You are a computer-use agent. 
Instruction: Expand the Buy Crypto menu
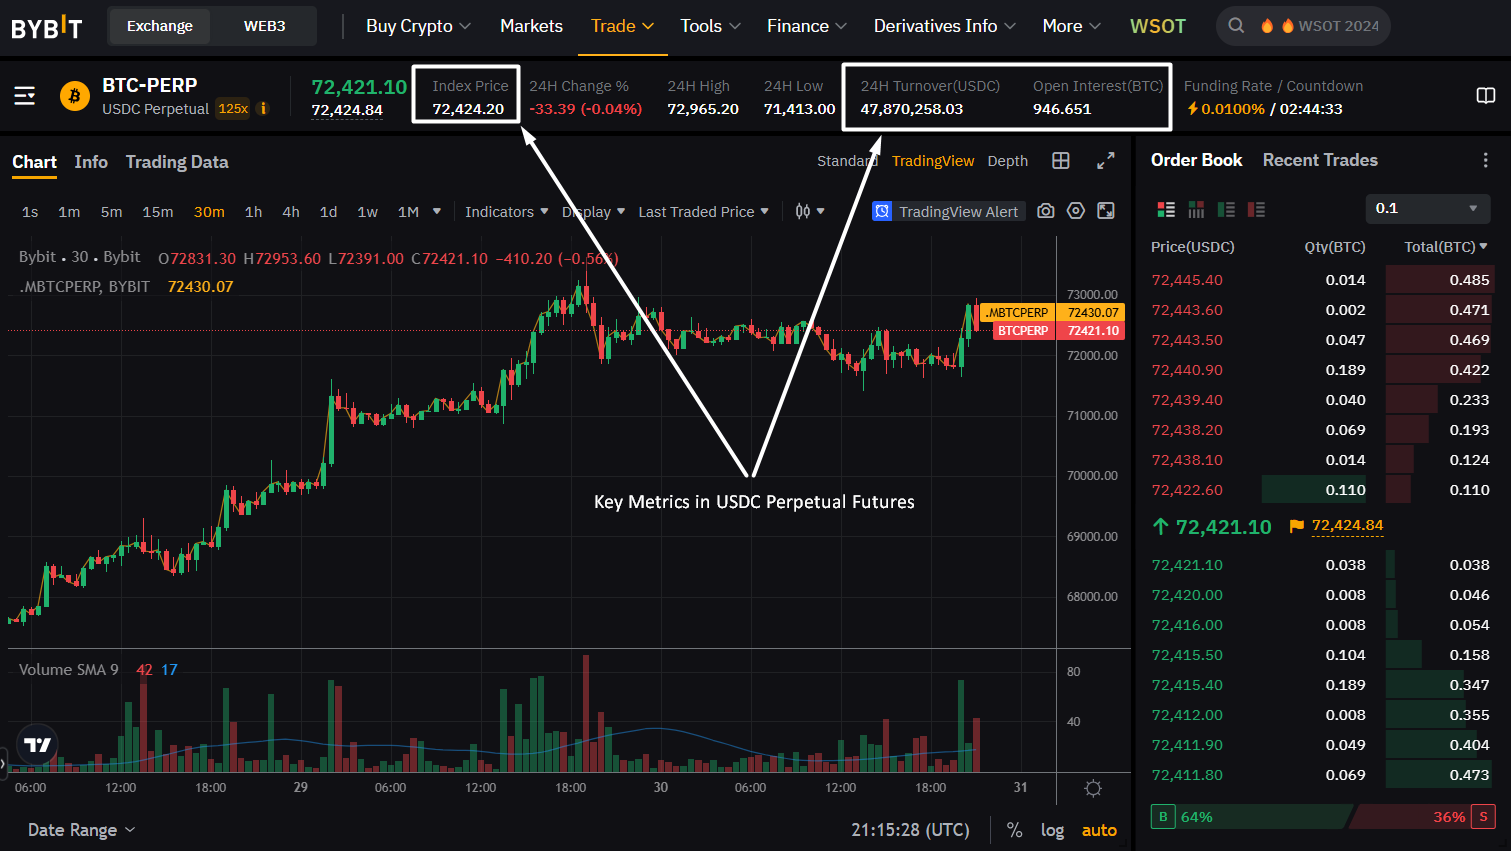pos(418,26)
